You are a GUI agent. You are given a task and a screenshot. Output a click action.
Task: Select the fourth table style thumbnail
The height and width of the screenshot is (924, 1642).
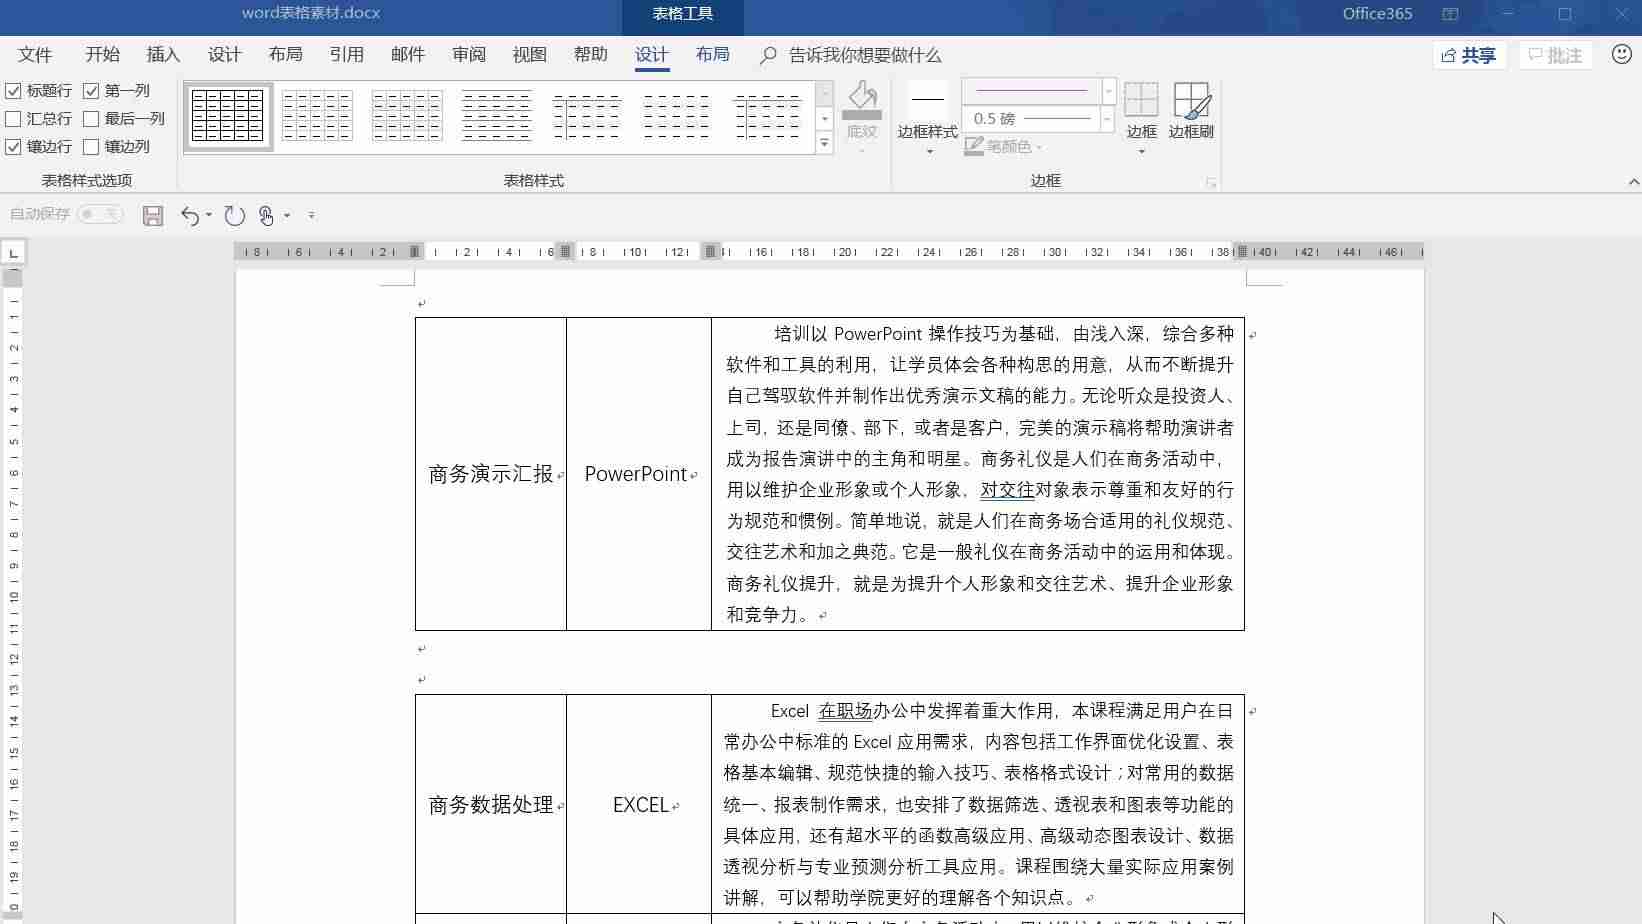(x=497, y=116)
